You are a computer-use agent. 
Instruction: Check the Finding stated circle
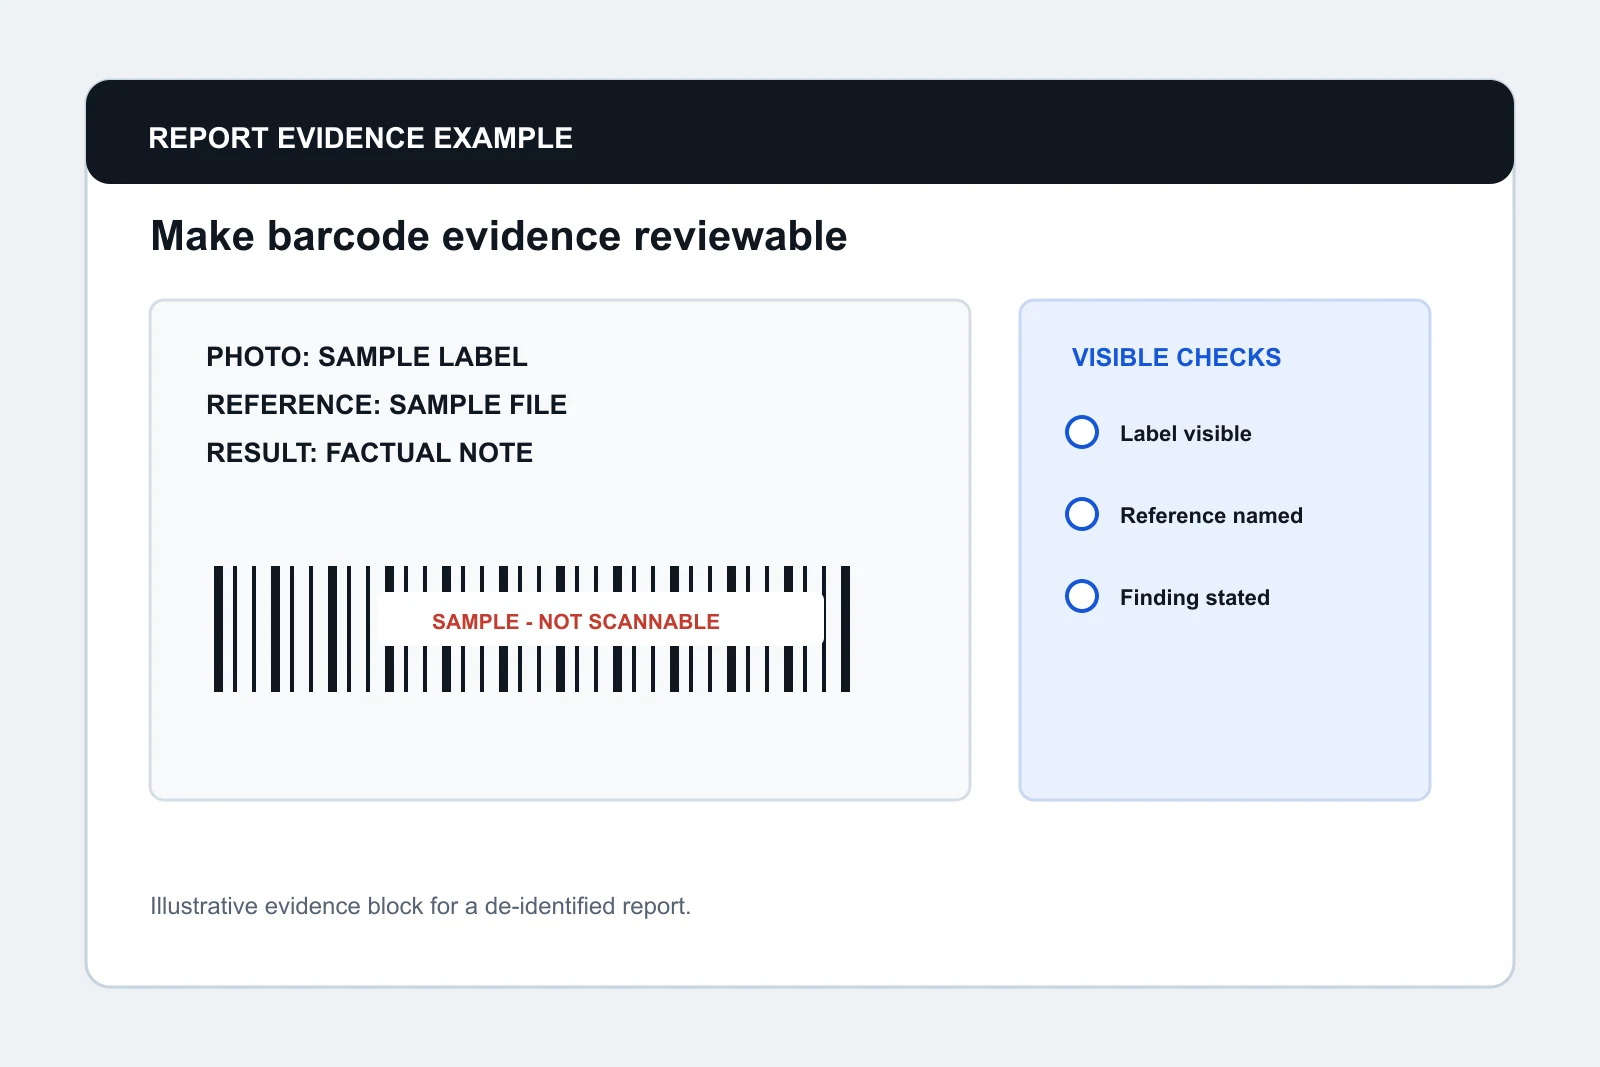(x=1082, y=596)
